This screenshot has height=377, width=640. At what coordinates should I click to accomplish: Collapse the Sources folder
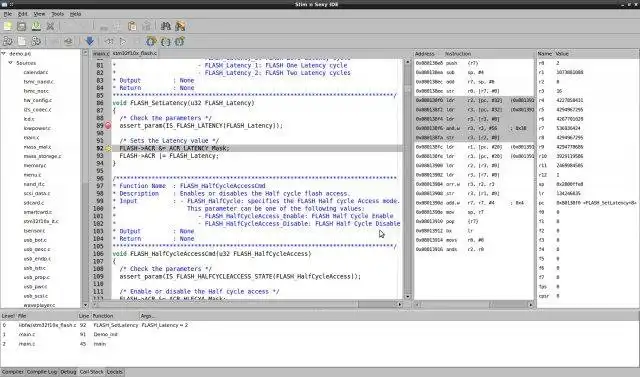coord(11,63)
